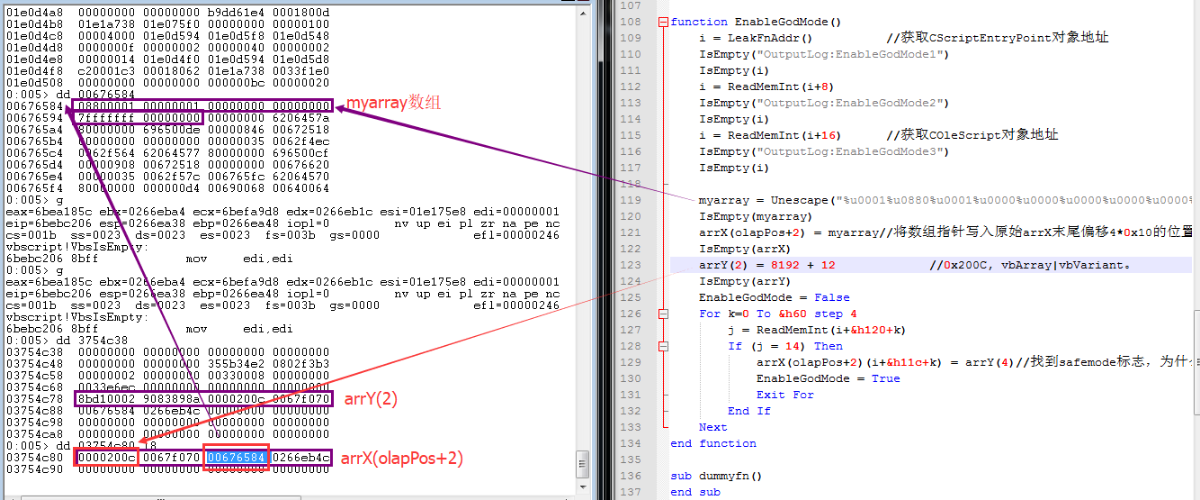Image resolution: width=1200 pixels, height=500 pixels.
Task: Click memory address 03754c90 in the debugger output
Action: click(x=34, y=469)
